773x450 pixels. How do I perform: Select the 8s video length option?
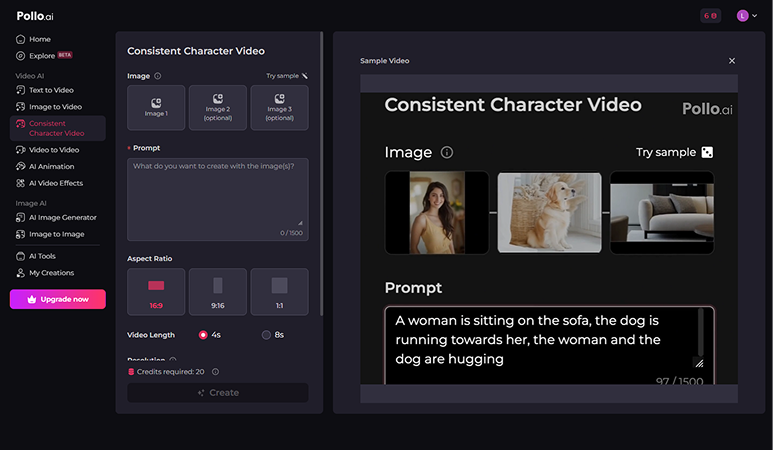[x=273, y=335]
